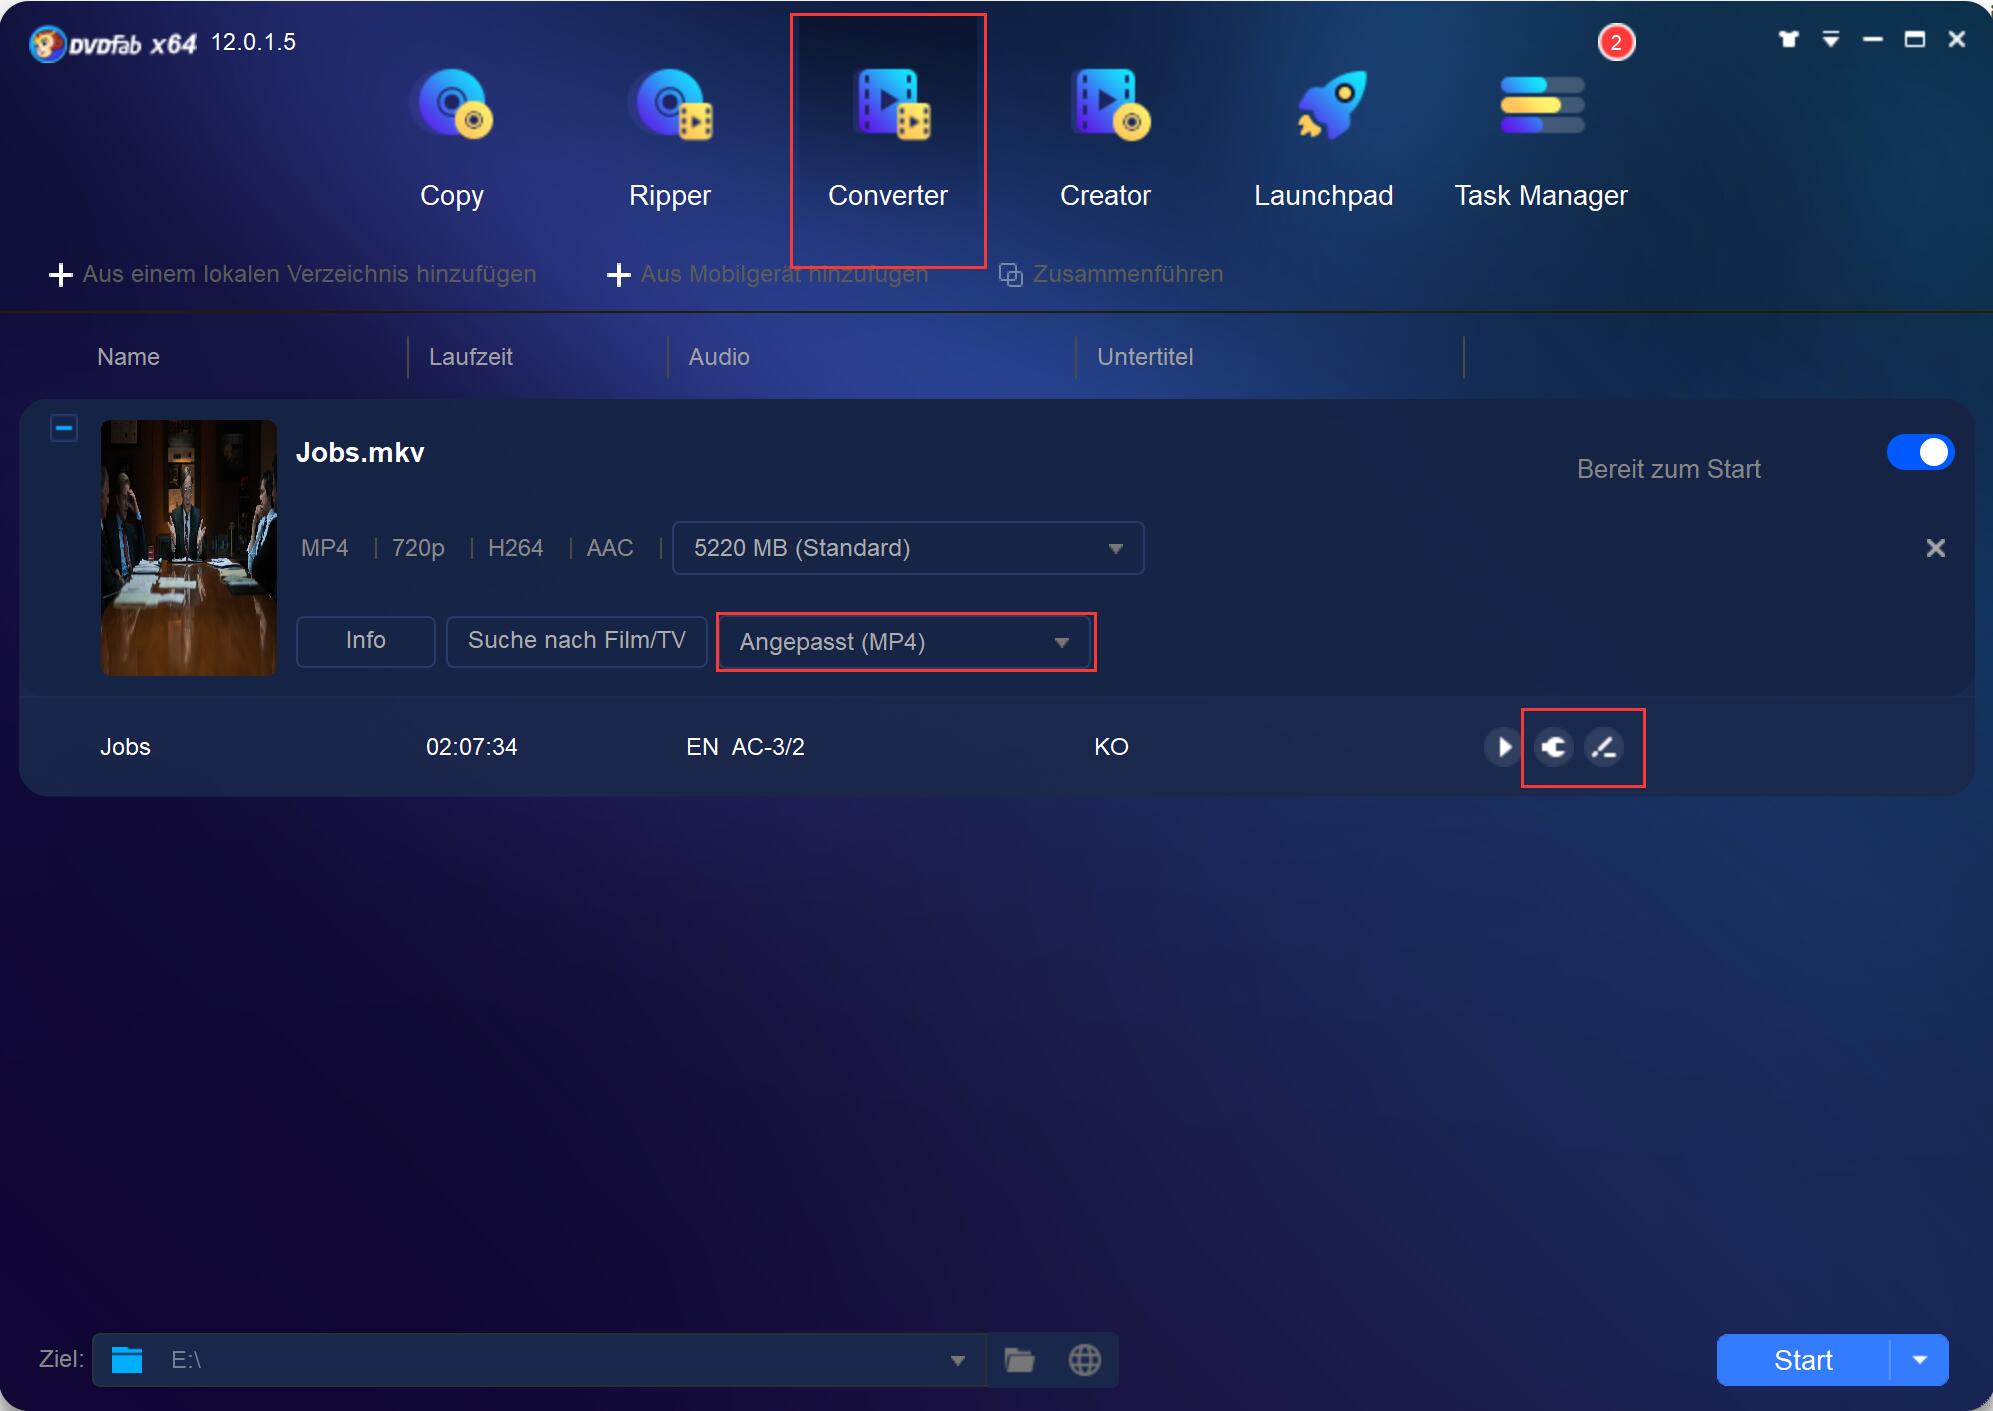1993x1411 pixels.
Task: Toggle off the Jobs.mkv enable switch
Action: click(x=1920, y=452)
